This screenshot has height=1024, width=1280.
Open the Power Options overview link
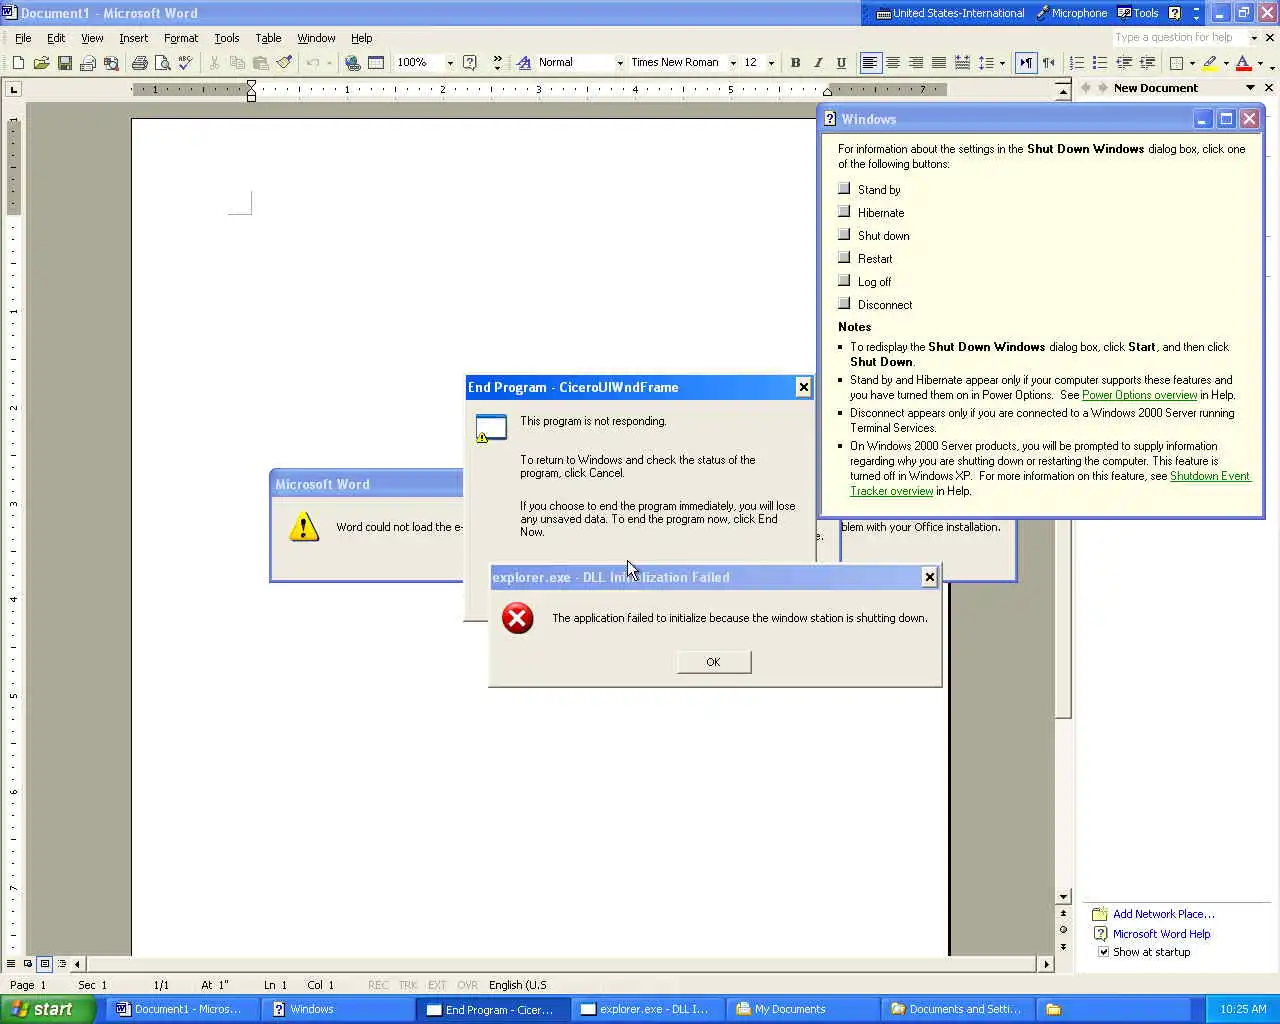pyautogui.click(x=1139, y=395)
